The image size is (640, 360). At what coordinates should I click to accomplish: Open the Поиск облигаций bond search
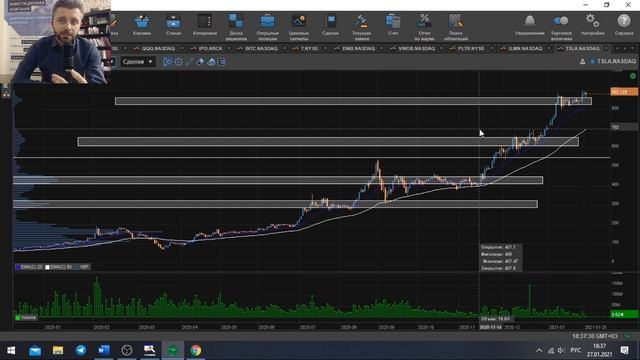pos(456,27)
